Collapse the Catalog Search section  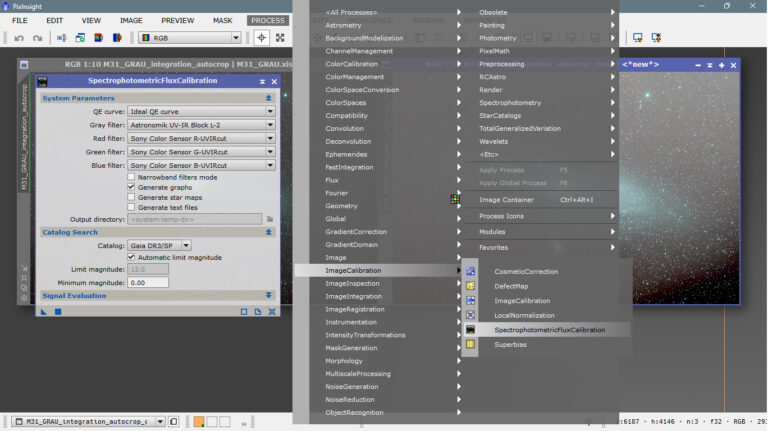268,232
